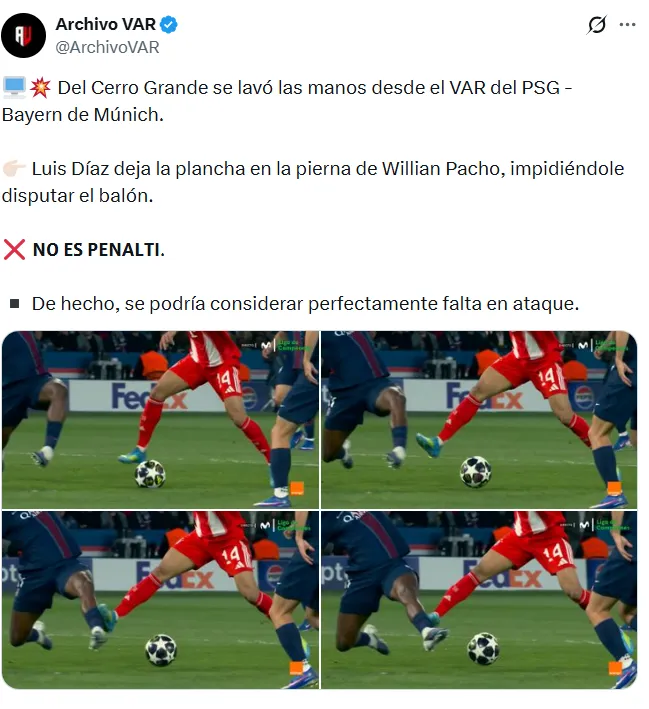Open the bottom-left match photo
This screenshot has height=709, width=649.
160,600
